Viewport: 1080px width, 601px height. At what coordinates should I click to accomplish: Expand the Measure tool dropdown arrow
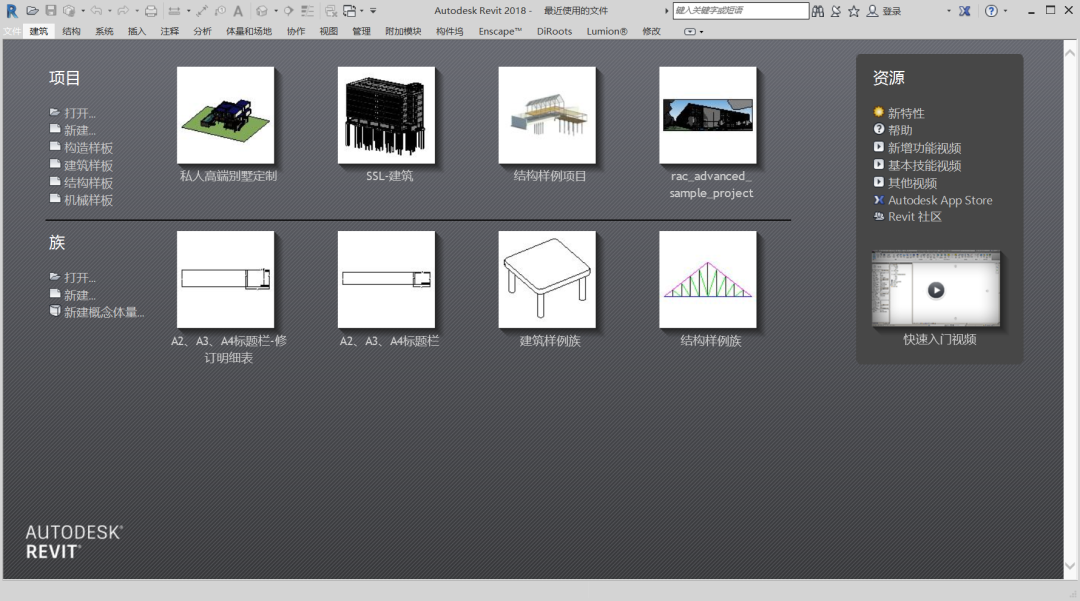pos(189,11)
